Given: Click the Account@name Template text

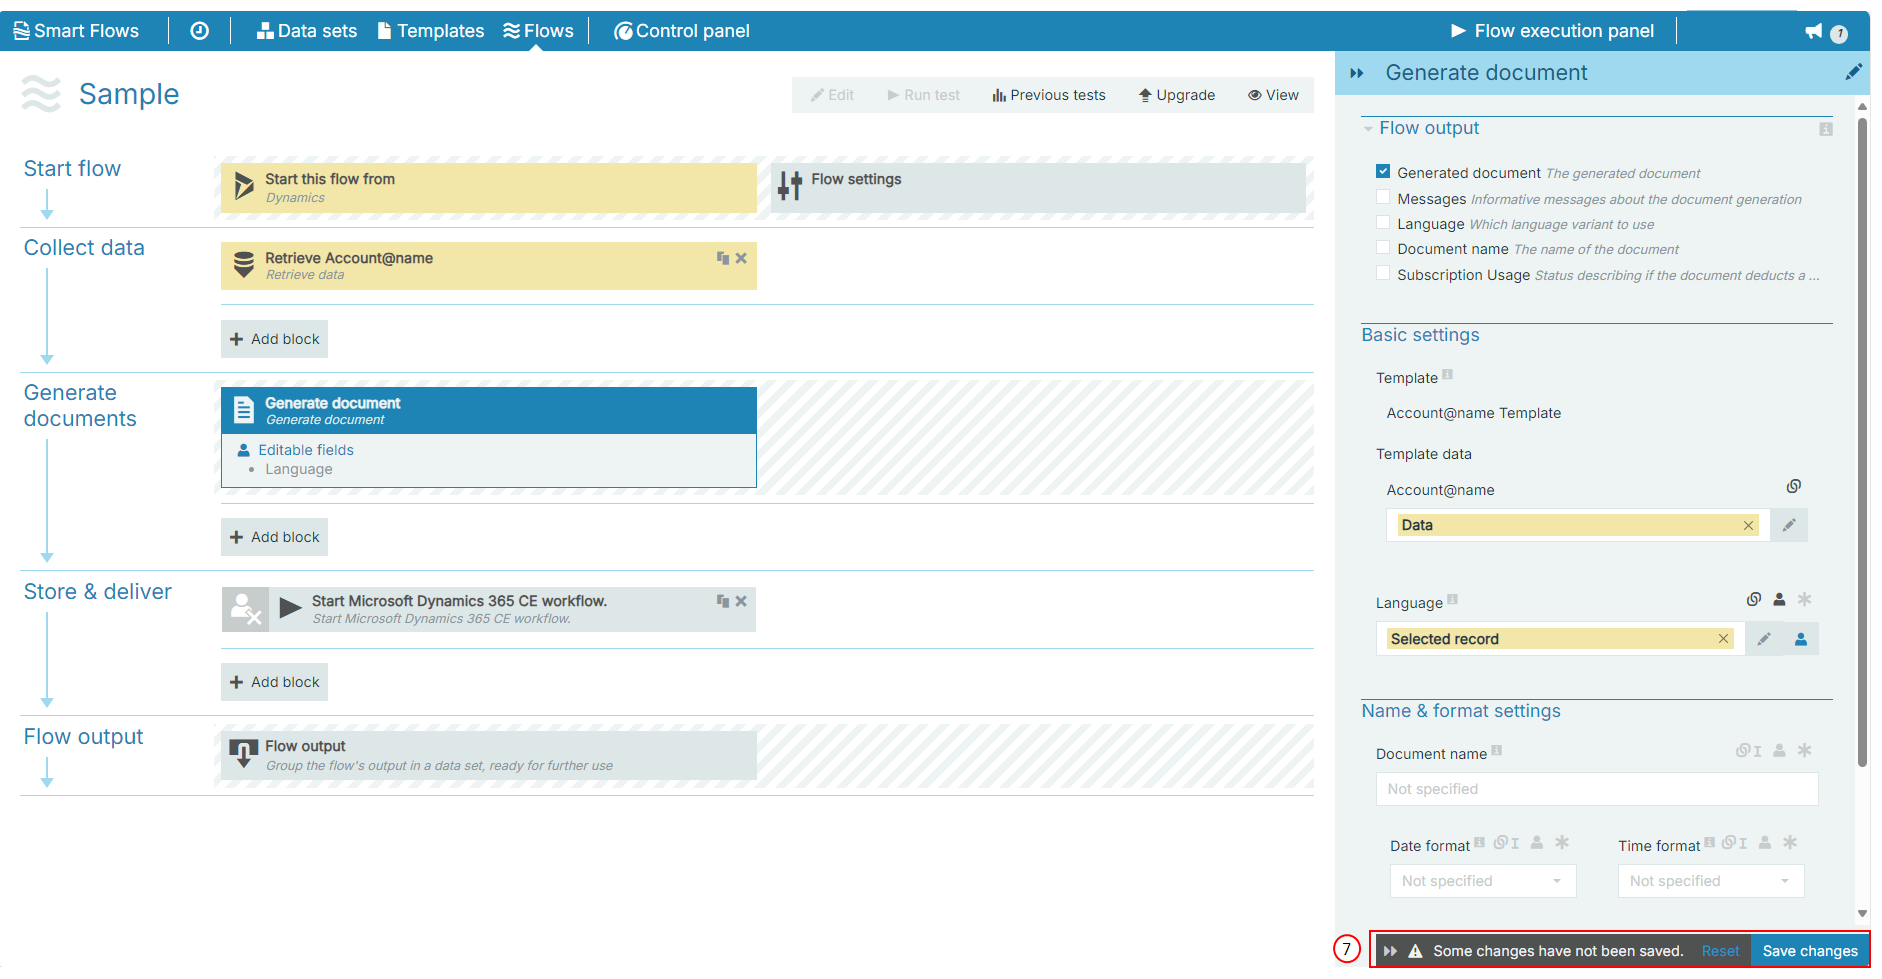Looking at the screenshot, I should (x=1473, y=413).
